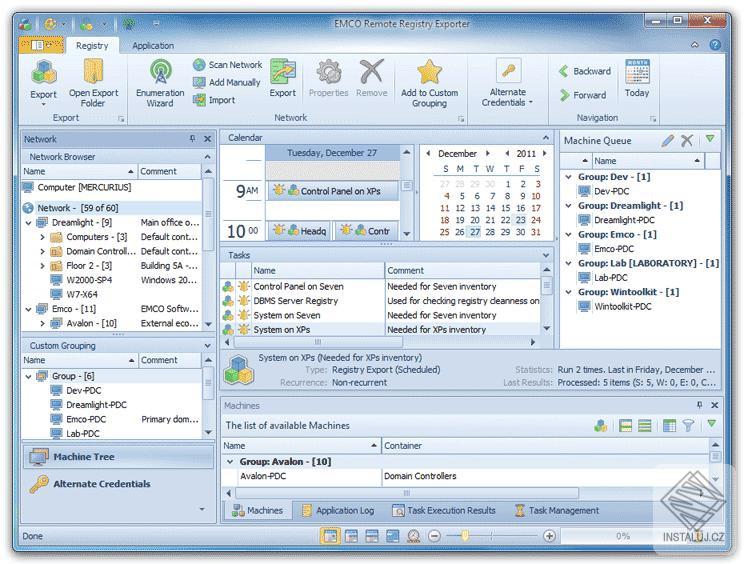Collapse Group: Dev in Machine Queue
This screenshot has width=744, height=564.
click(x=568, y=176)
